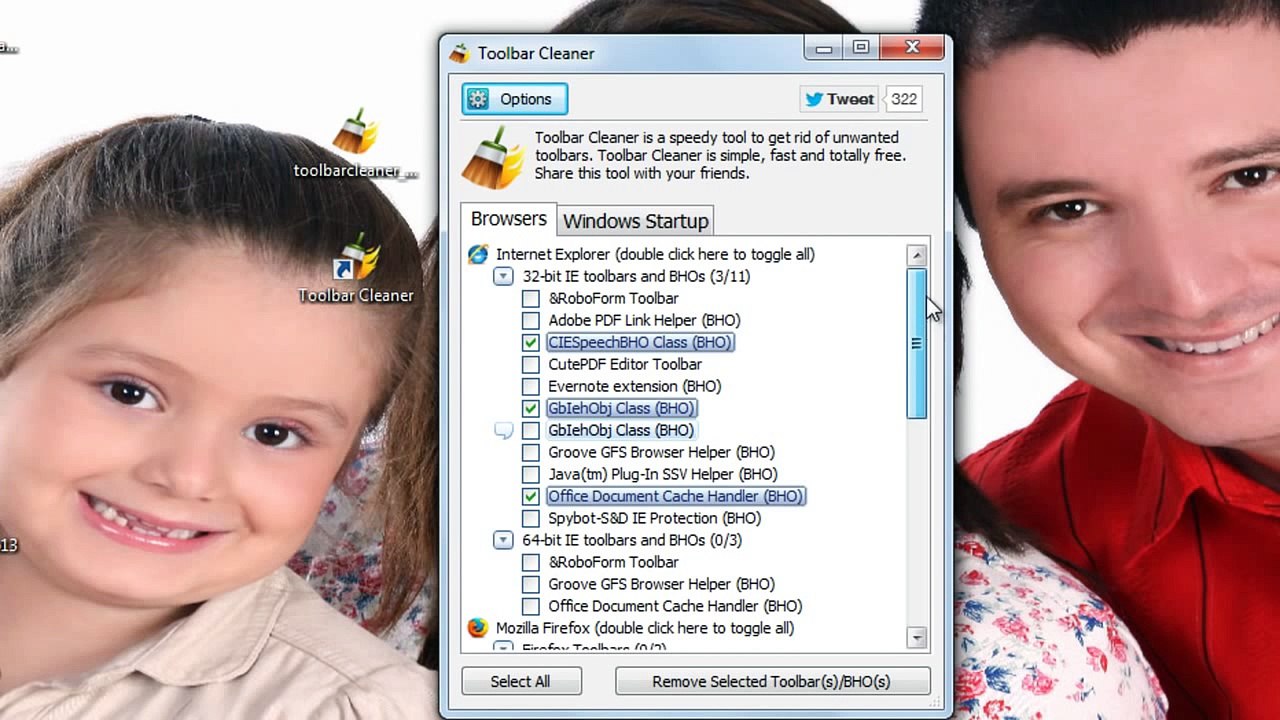Switch to the Browsers tab
Image resolution: width=1280 pixels, height=720 pixels.
tap(508, 219)
